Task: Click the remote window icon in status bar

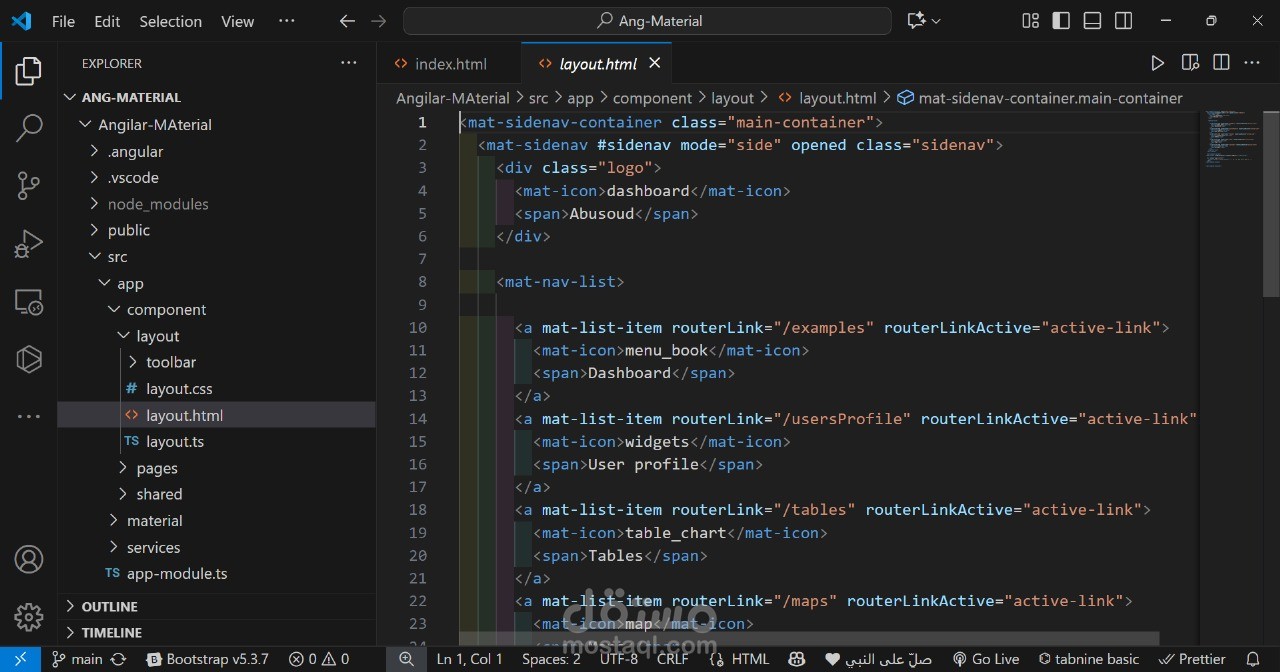Action: (20, 659)
